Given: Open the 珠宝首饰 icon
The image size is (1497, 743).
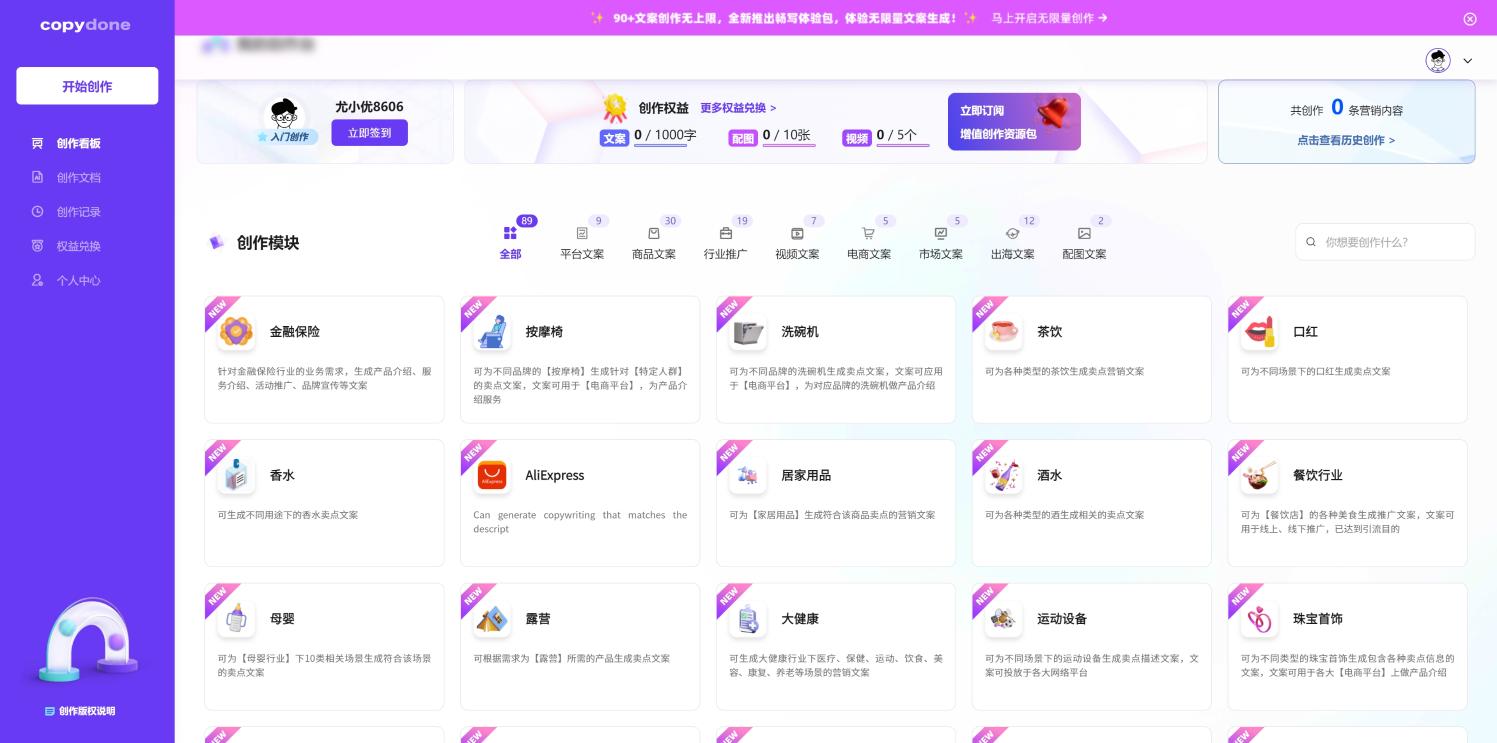Looking at the screenshot, I should [1259, 619].
